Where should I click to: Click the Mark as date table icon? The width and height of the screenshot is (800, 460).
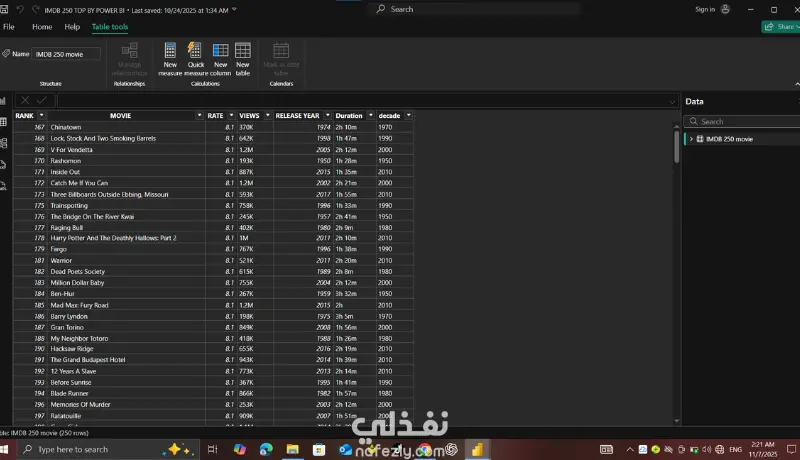(281, 50)
